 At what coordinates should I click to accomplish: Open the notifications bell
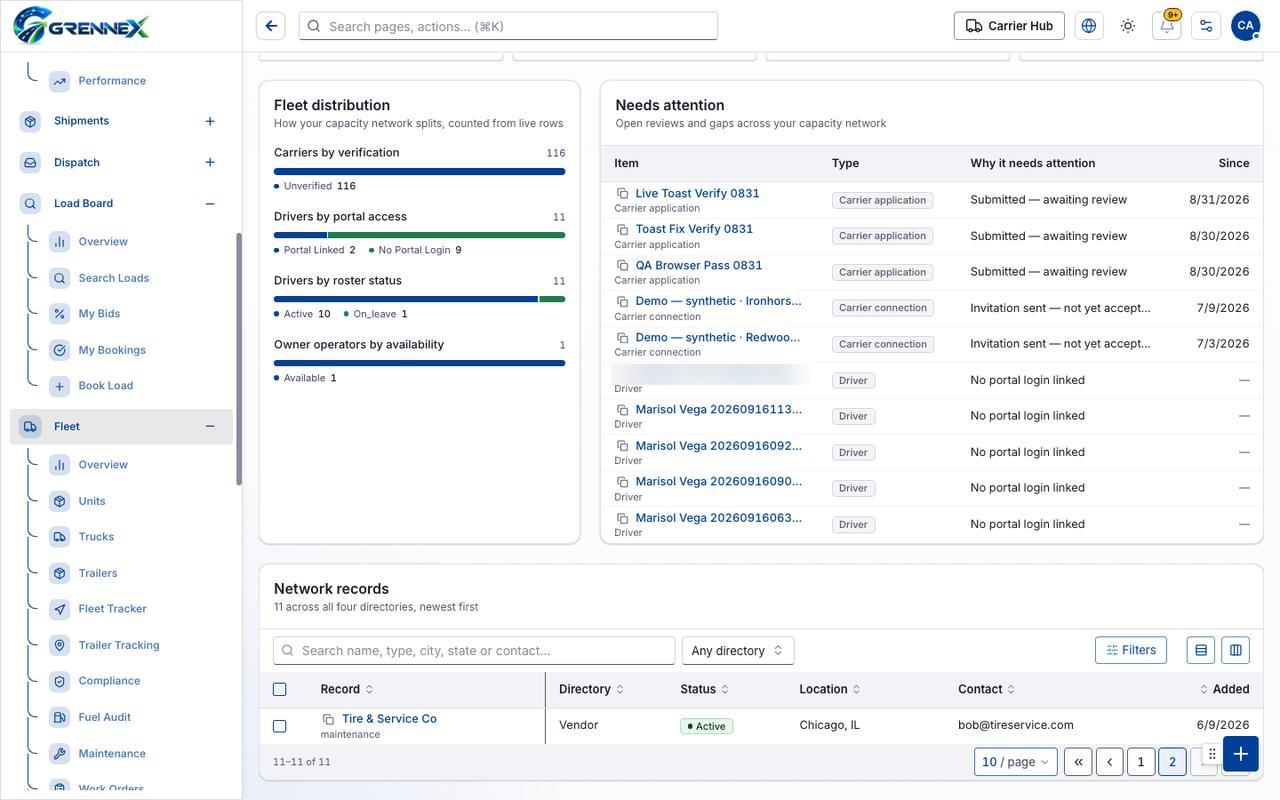[x=1167, y=26]
